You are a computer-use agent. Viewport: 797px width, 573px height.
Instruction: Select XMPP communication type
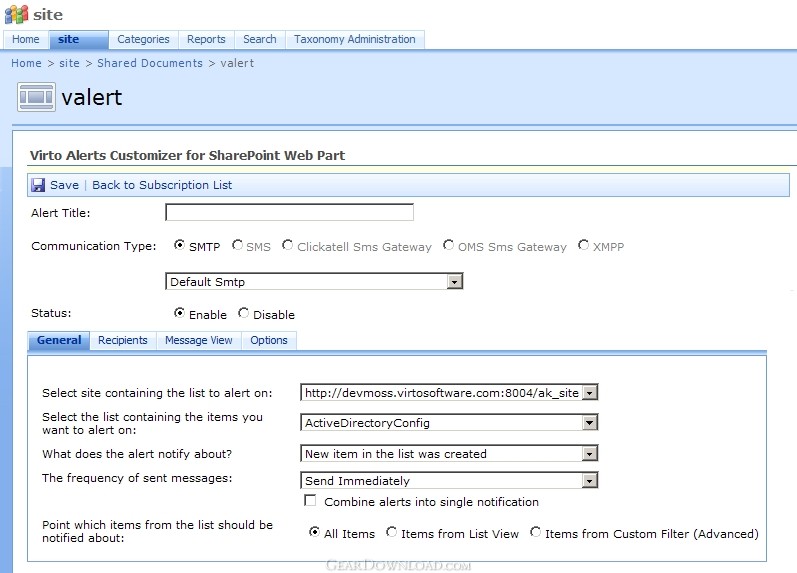coord(584,245)
